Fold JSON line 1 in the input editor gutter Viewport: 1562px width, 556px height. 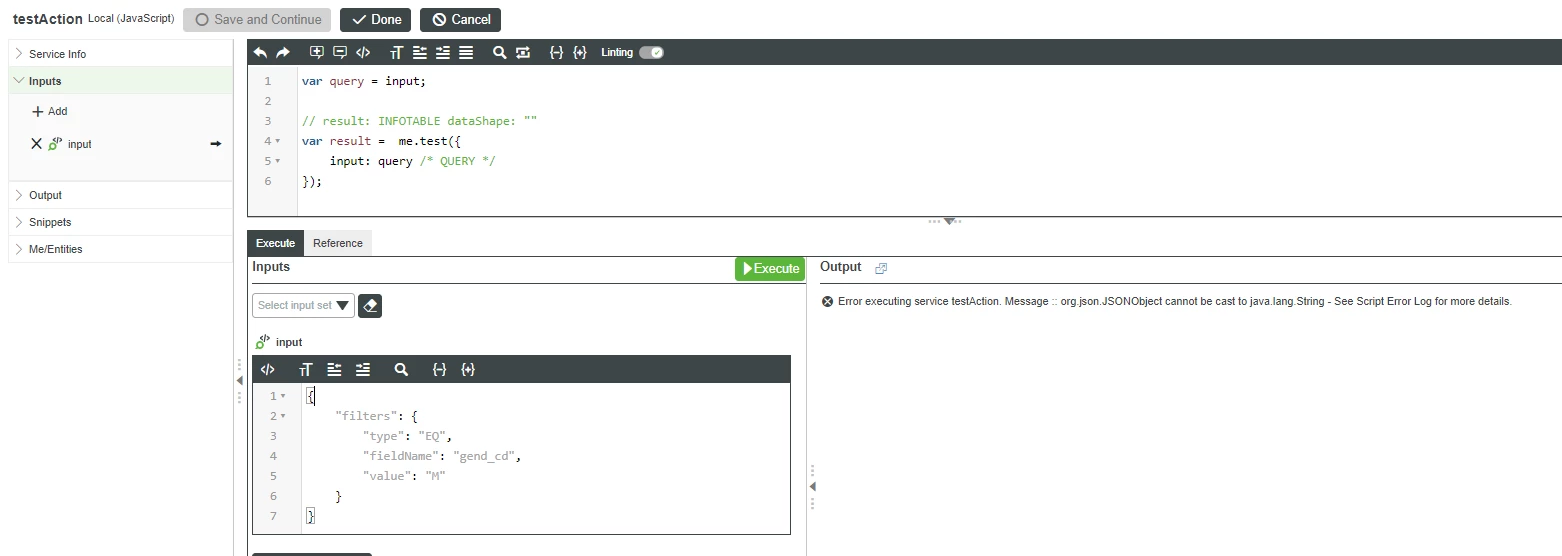pos(283,396)
